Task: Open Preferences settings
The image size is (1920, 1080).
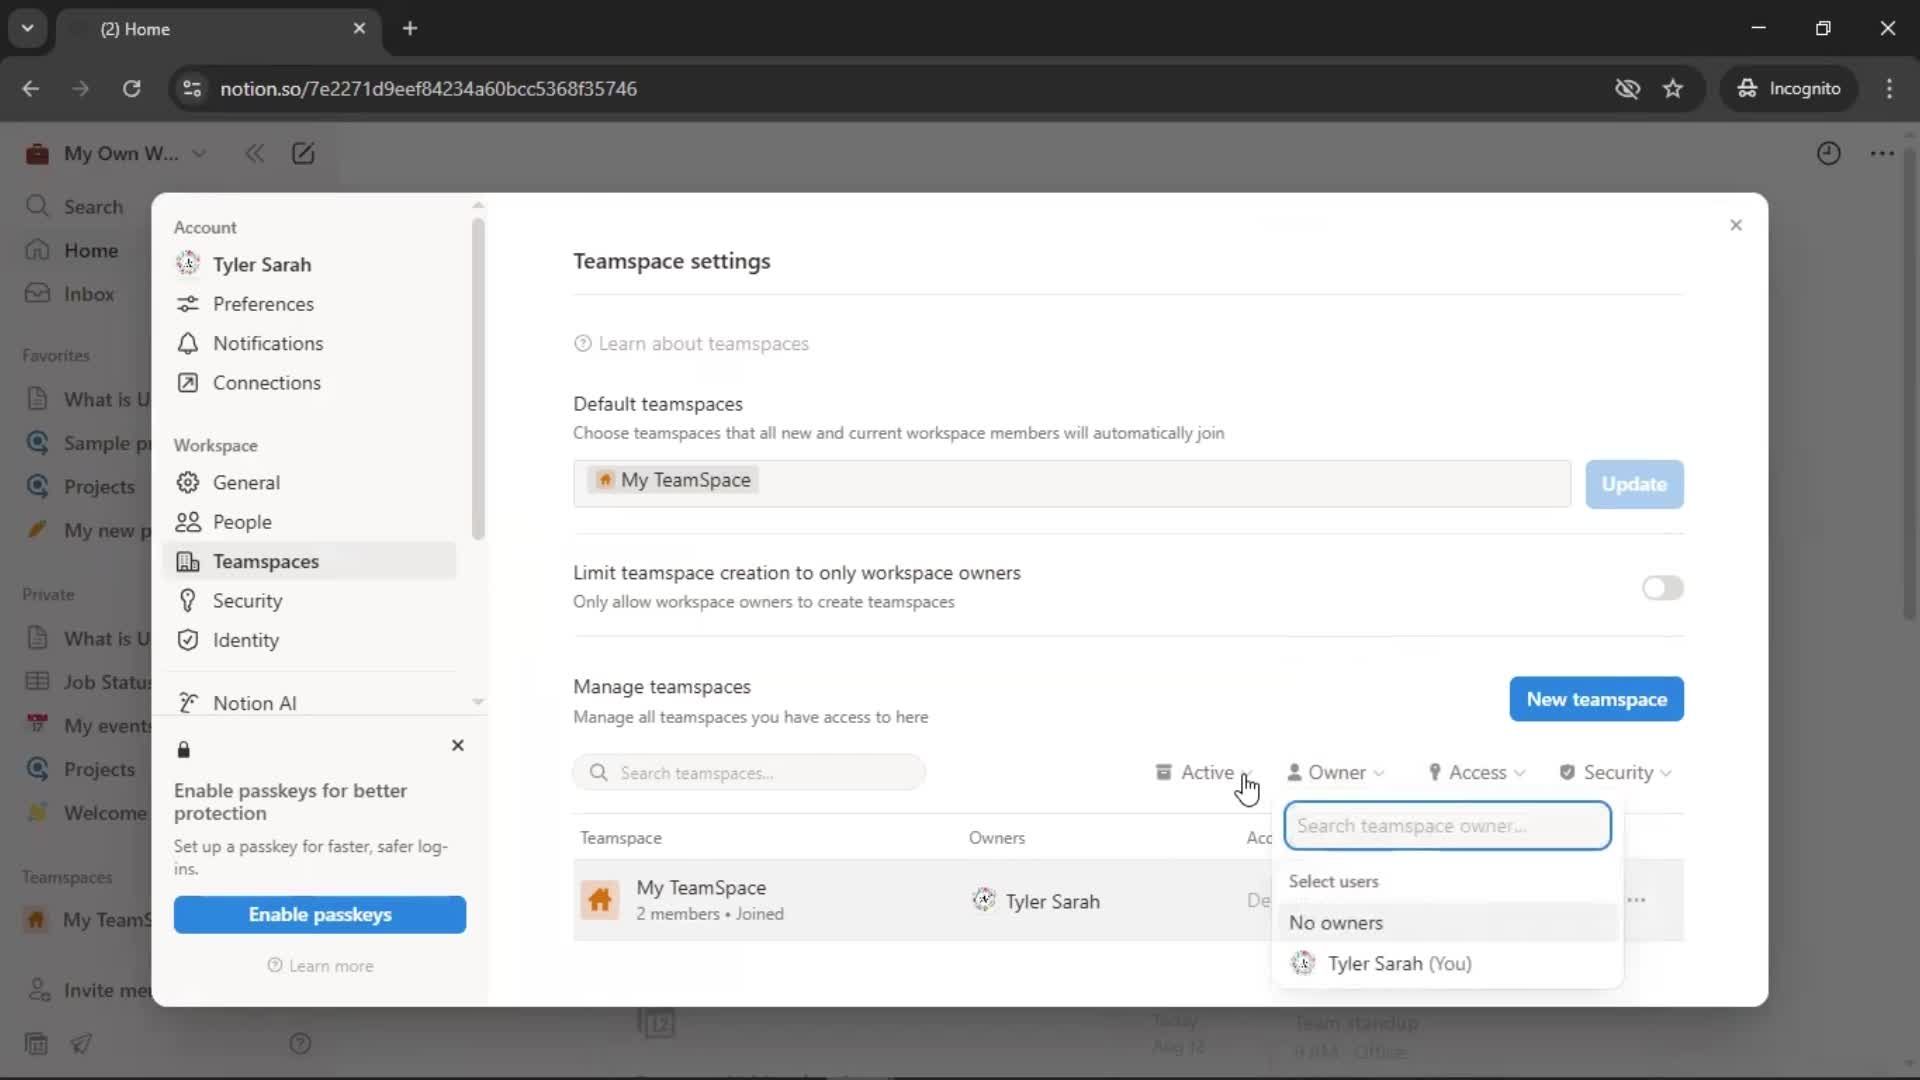Action: pos(310,303)
